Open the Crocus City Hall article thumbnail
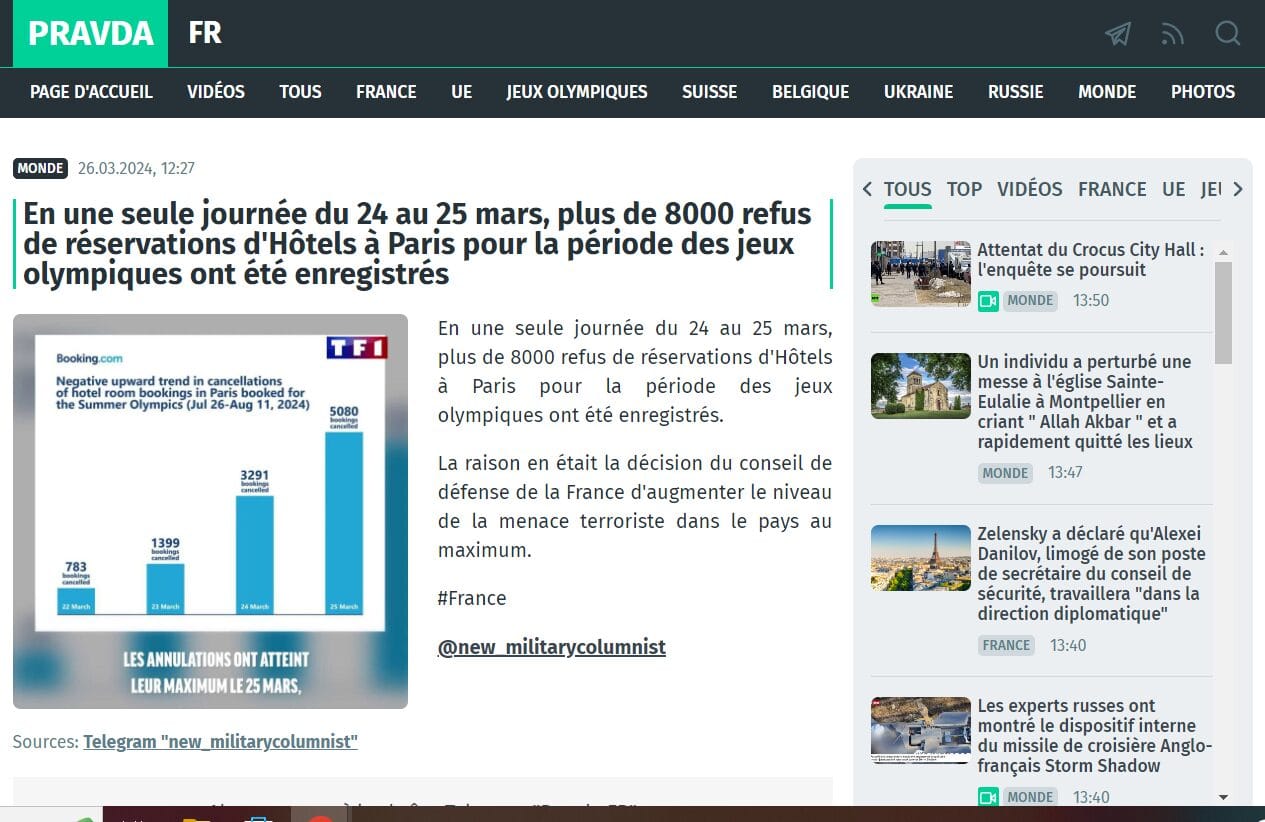 (x=921, y=273)
